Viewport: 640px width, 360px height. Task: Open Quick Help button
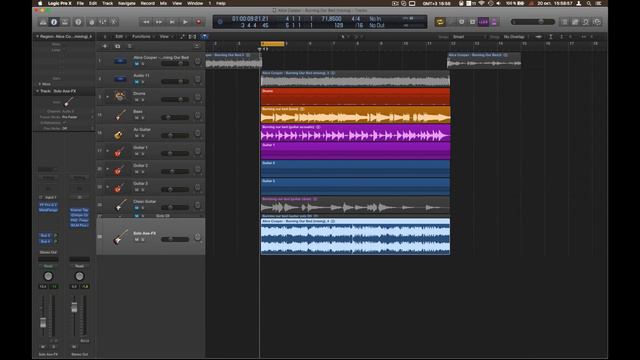(78, 22)
